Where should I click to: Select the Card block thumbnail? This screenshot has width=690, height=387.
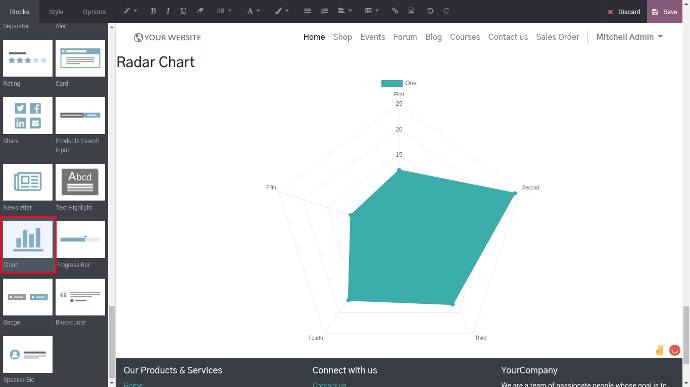[80, 59]
